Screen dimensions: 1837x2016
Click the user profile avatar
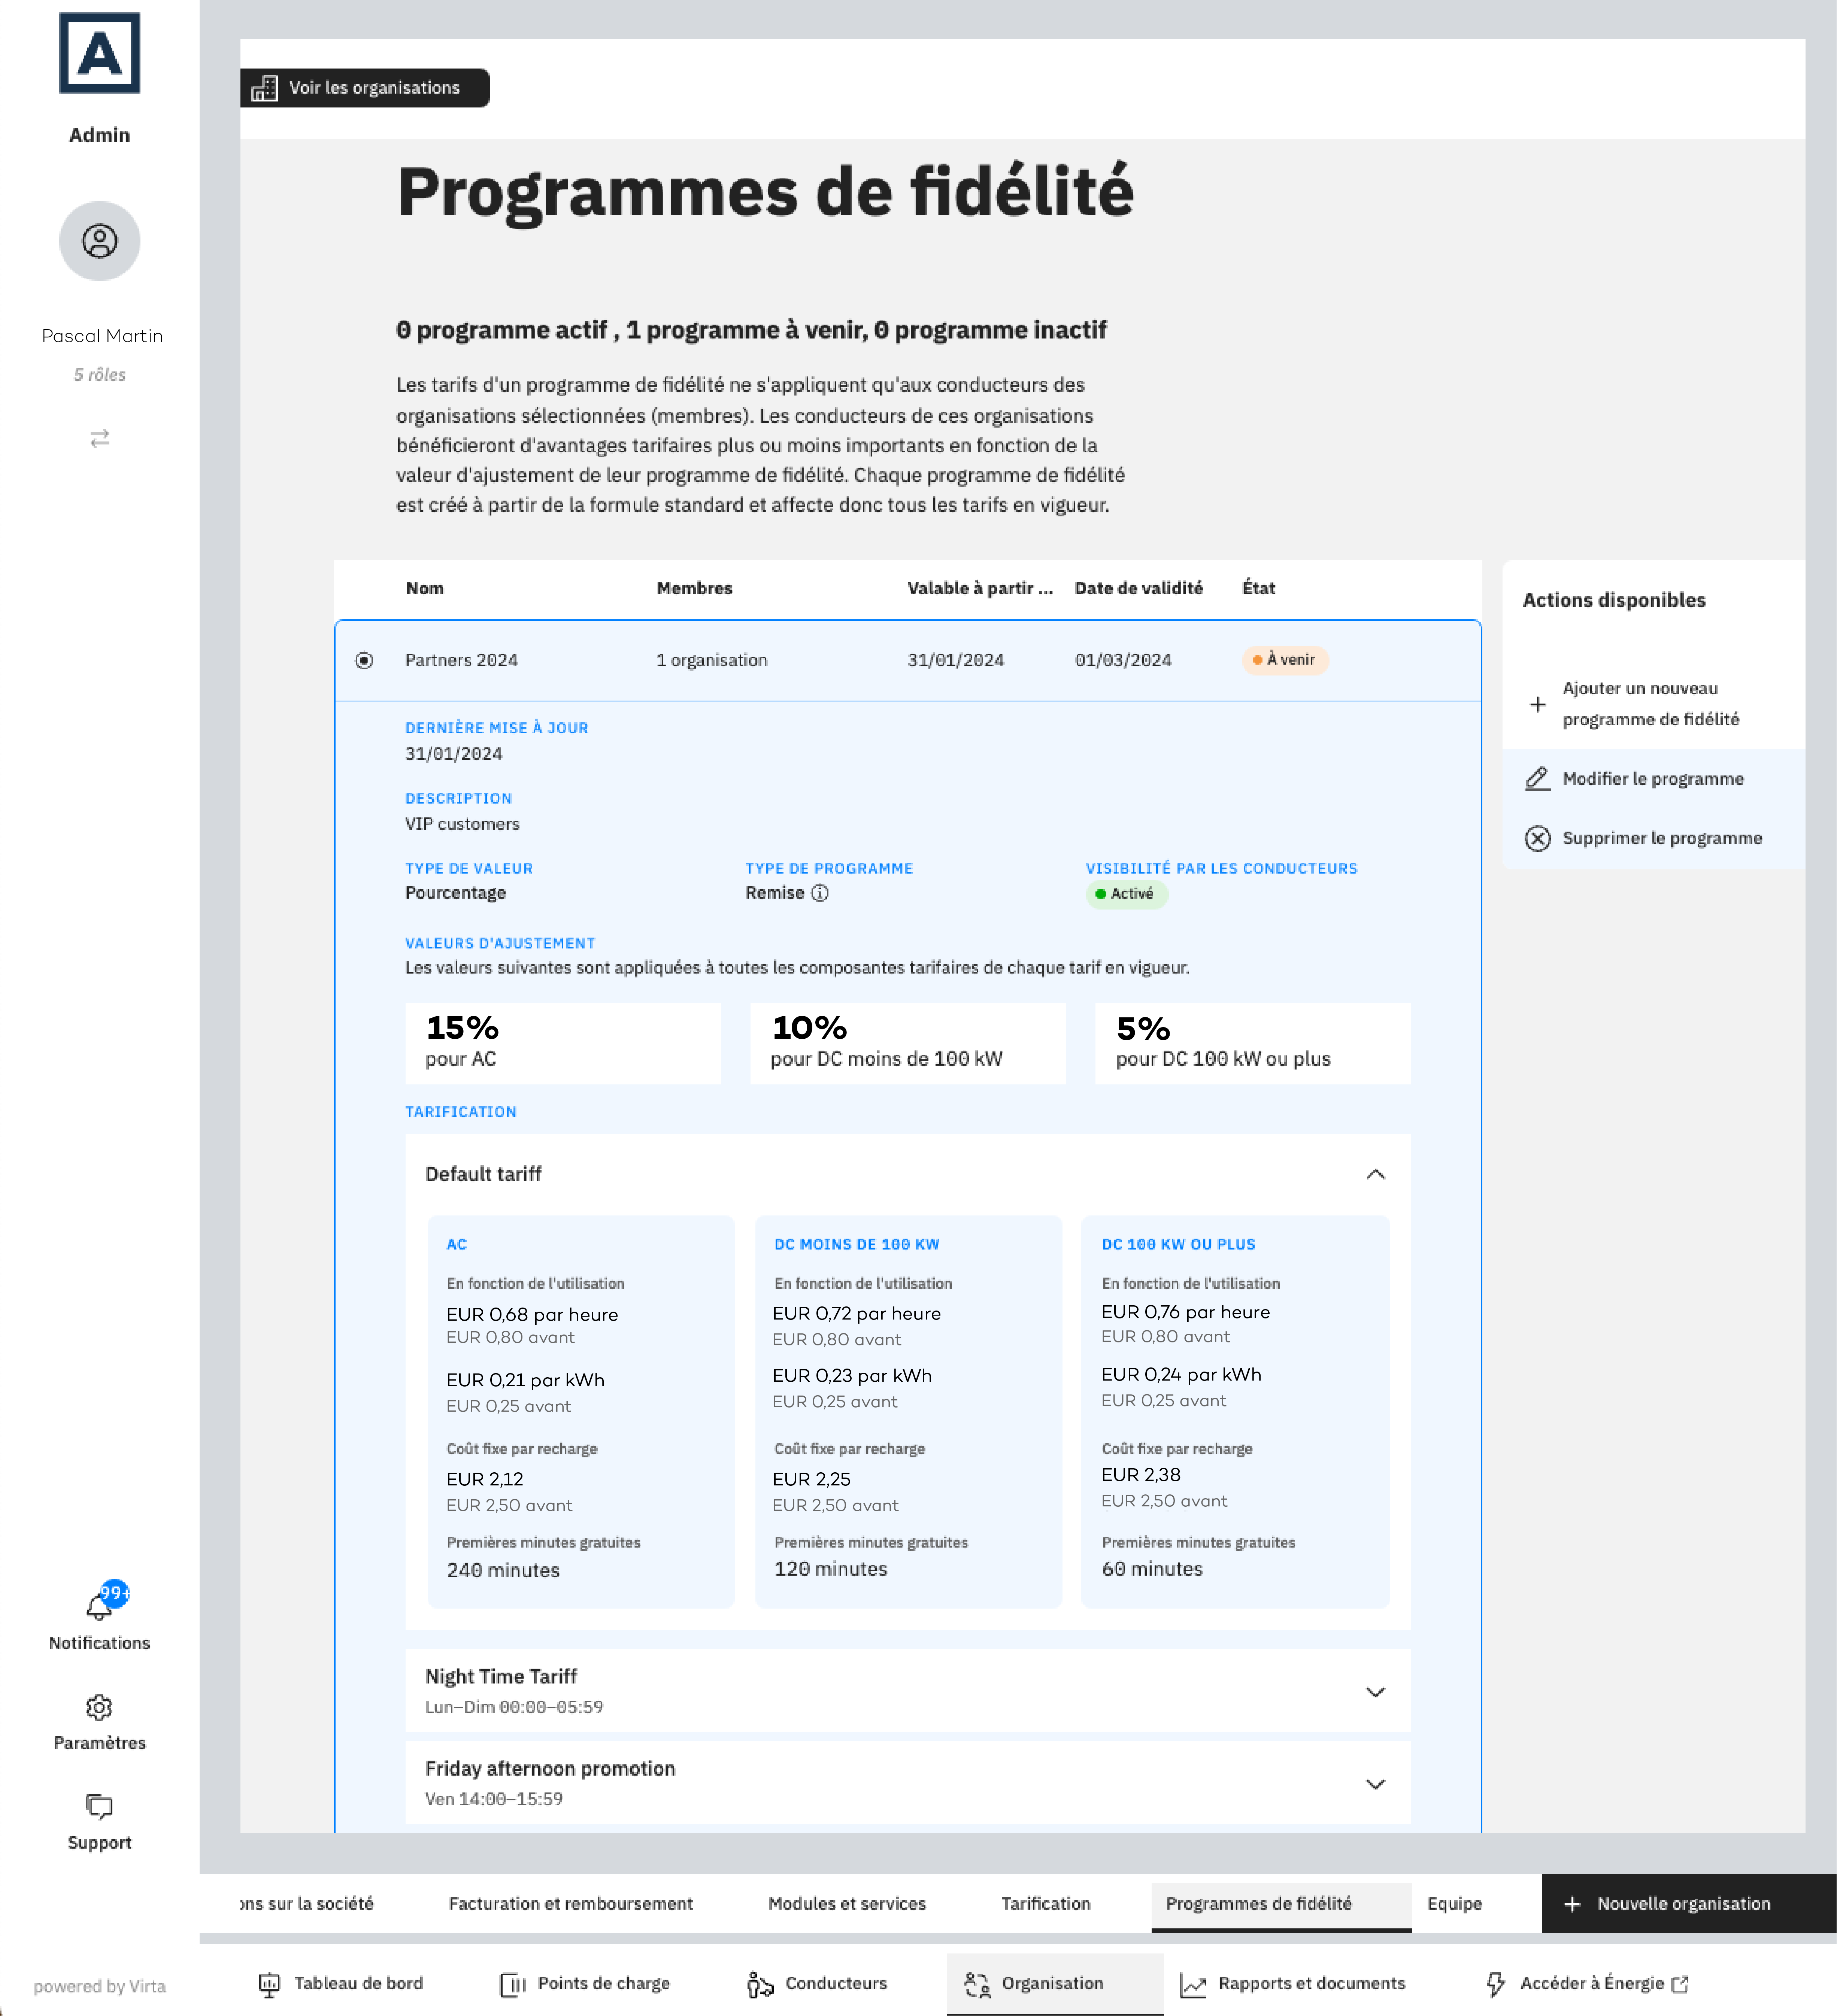(x=100, y=241)
